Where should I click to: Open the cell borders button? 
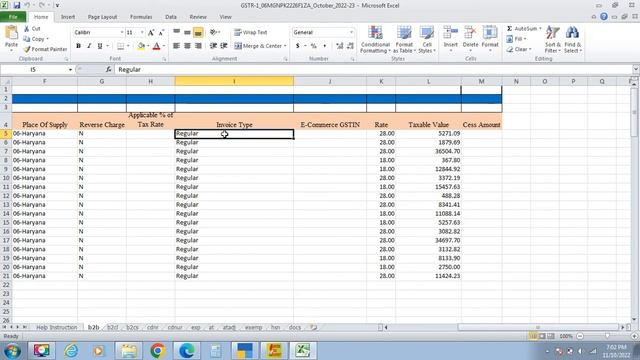120,46
